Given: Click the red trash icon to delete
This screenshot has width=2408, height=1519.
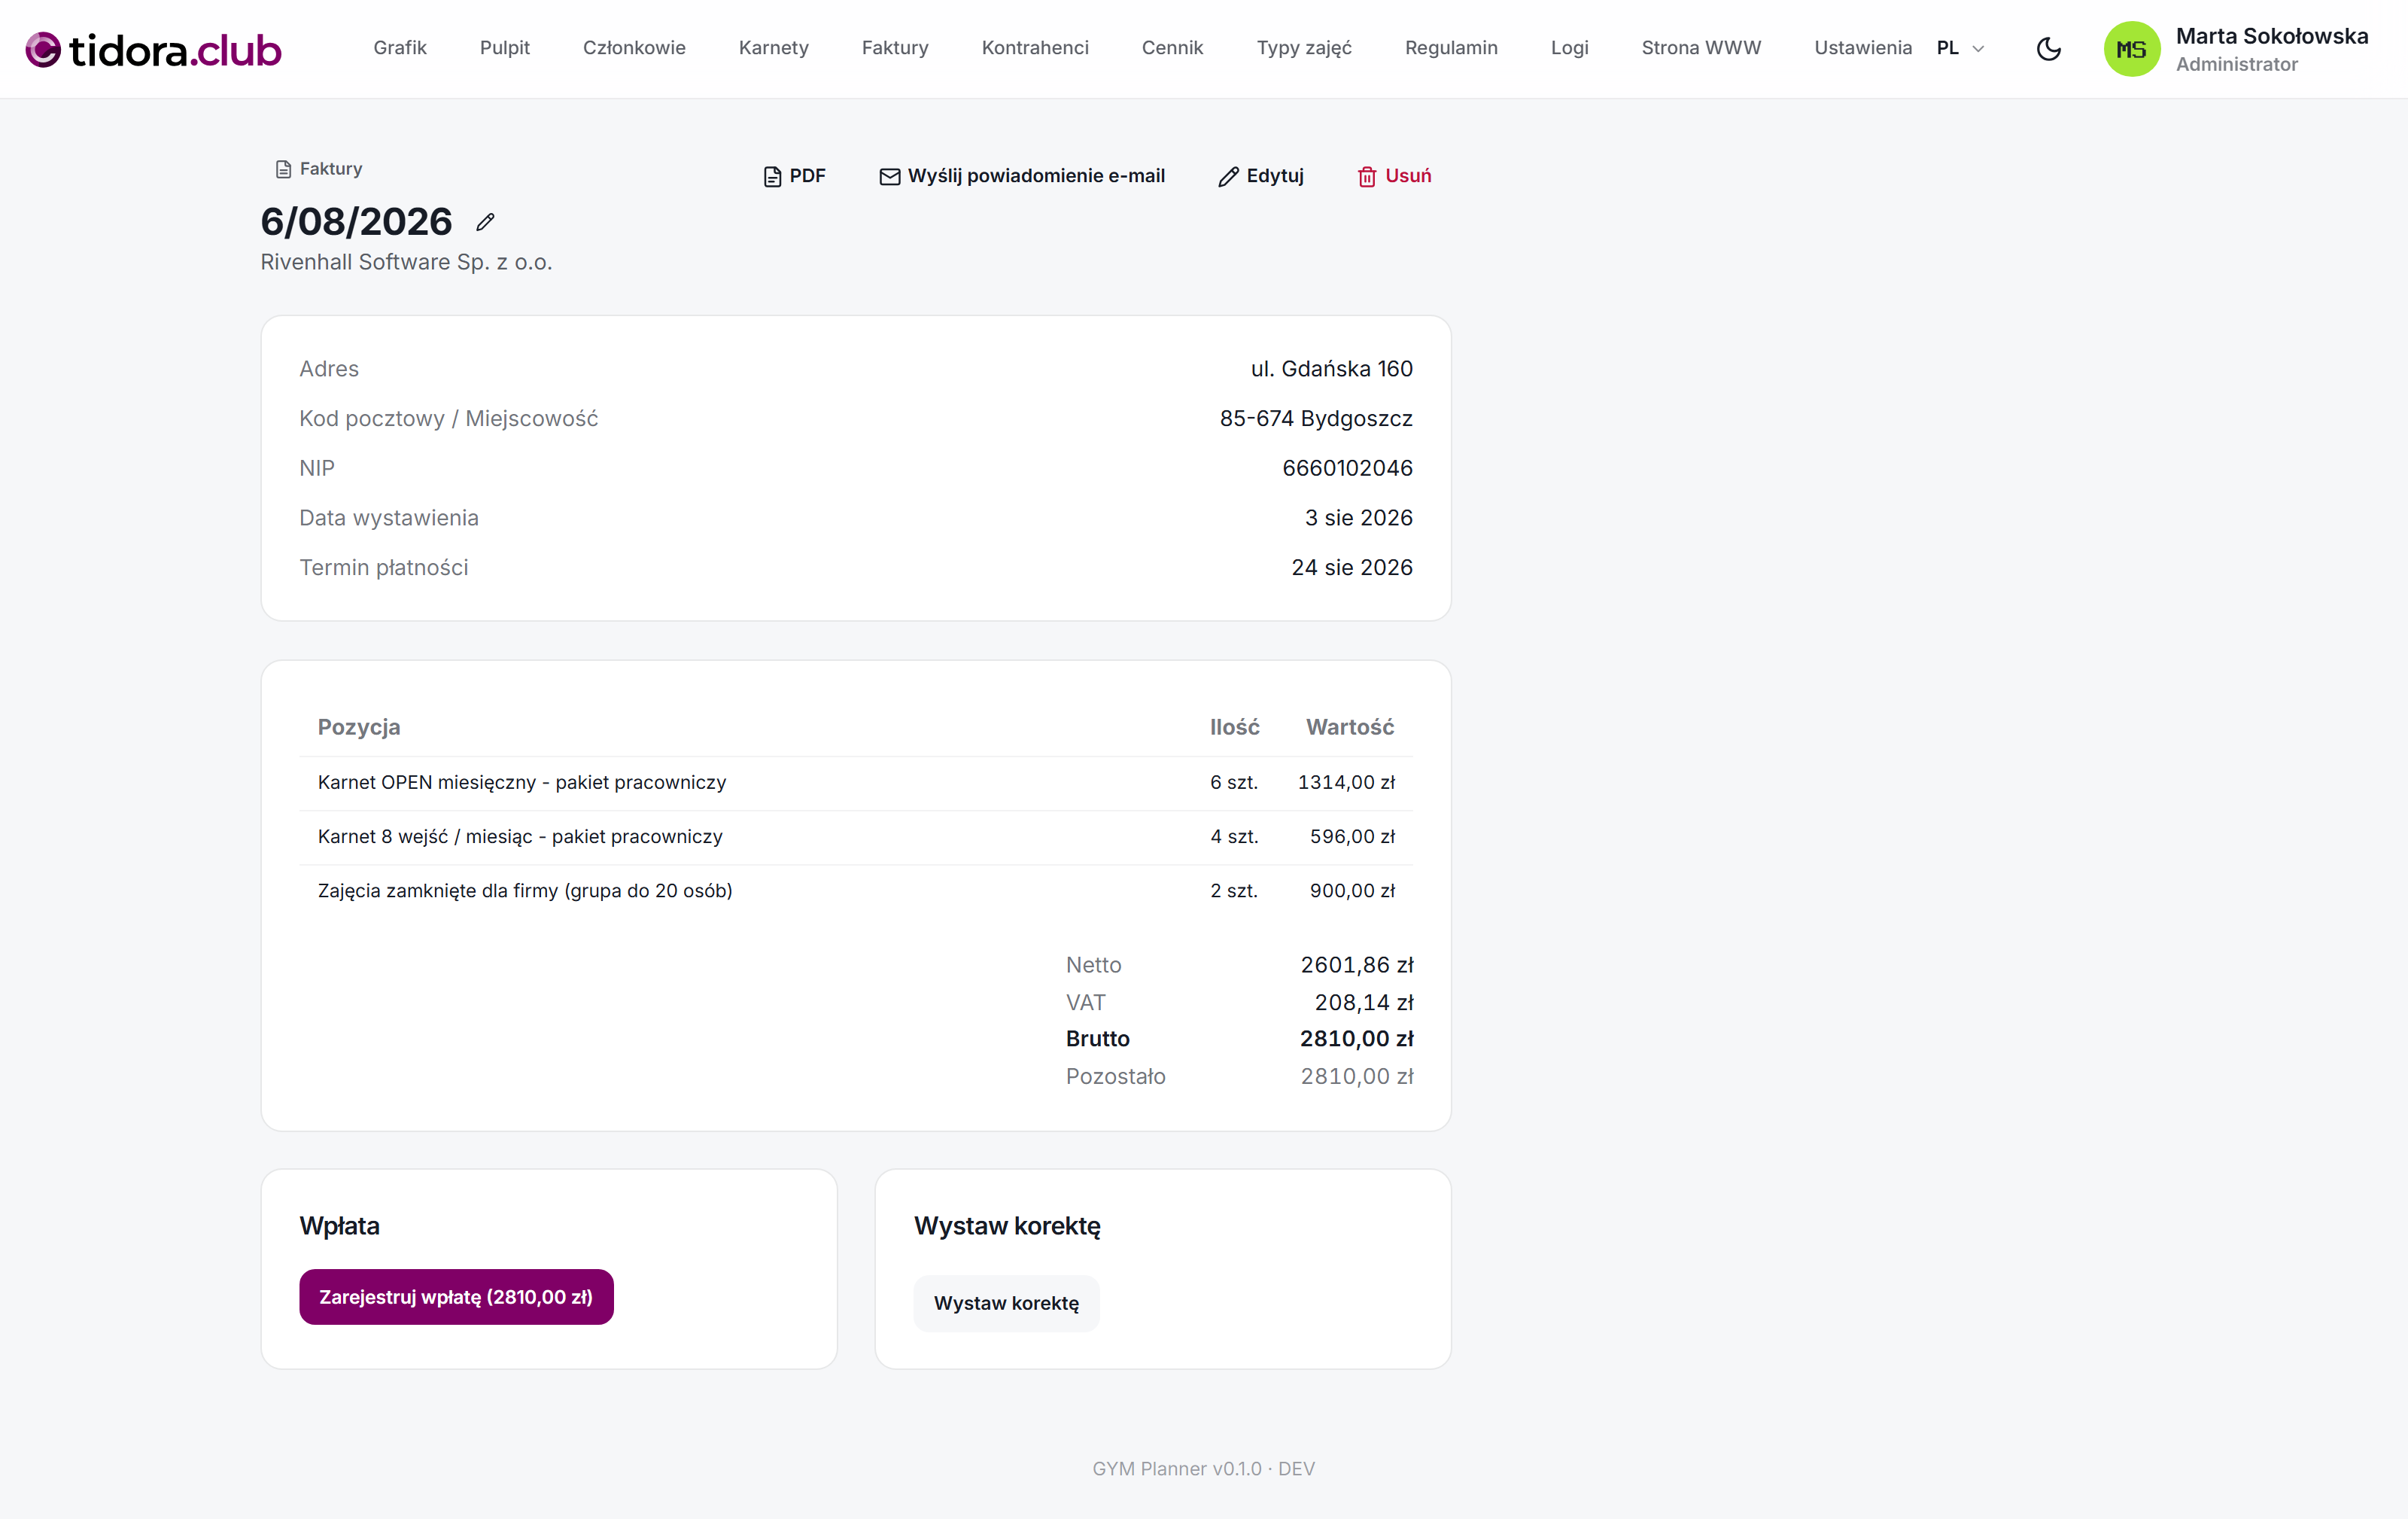Looking at the screenshot, I should (x=1366, y=177).
